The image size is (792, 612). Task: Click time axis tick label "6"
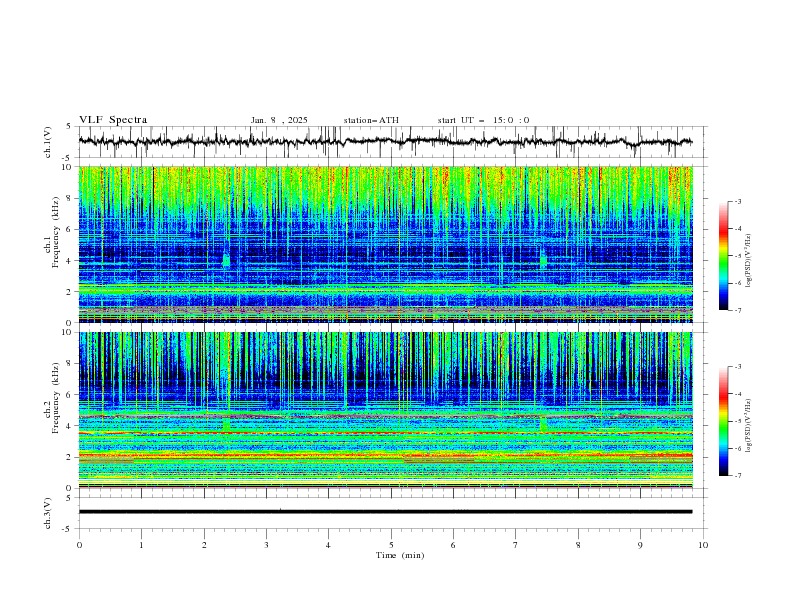pos(454,545)
